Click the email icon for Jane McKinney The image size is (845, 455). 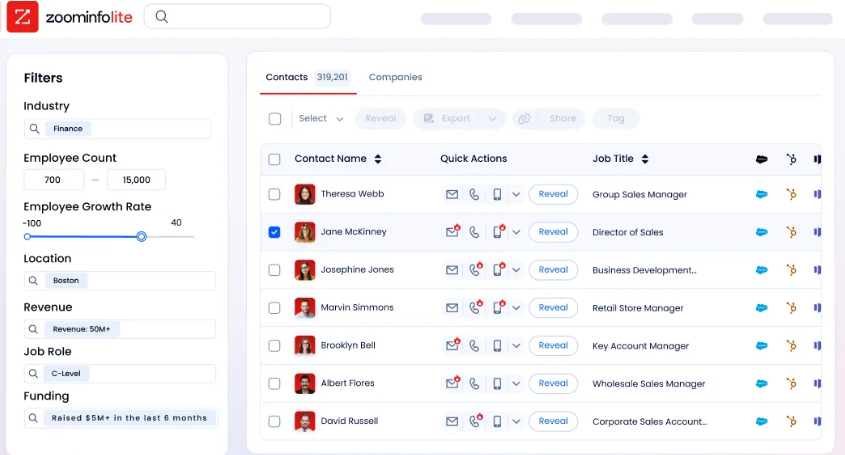pos(452,231)
